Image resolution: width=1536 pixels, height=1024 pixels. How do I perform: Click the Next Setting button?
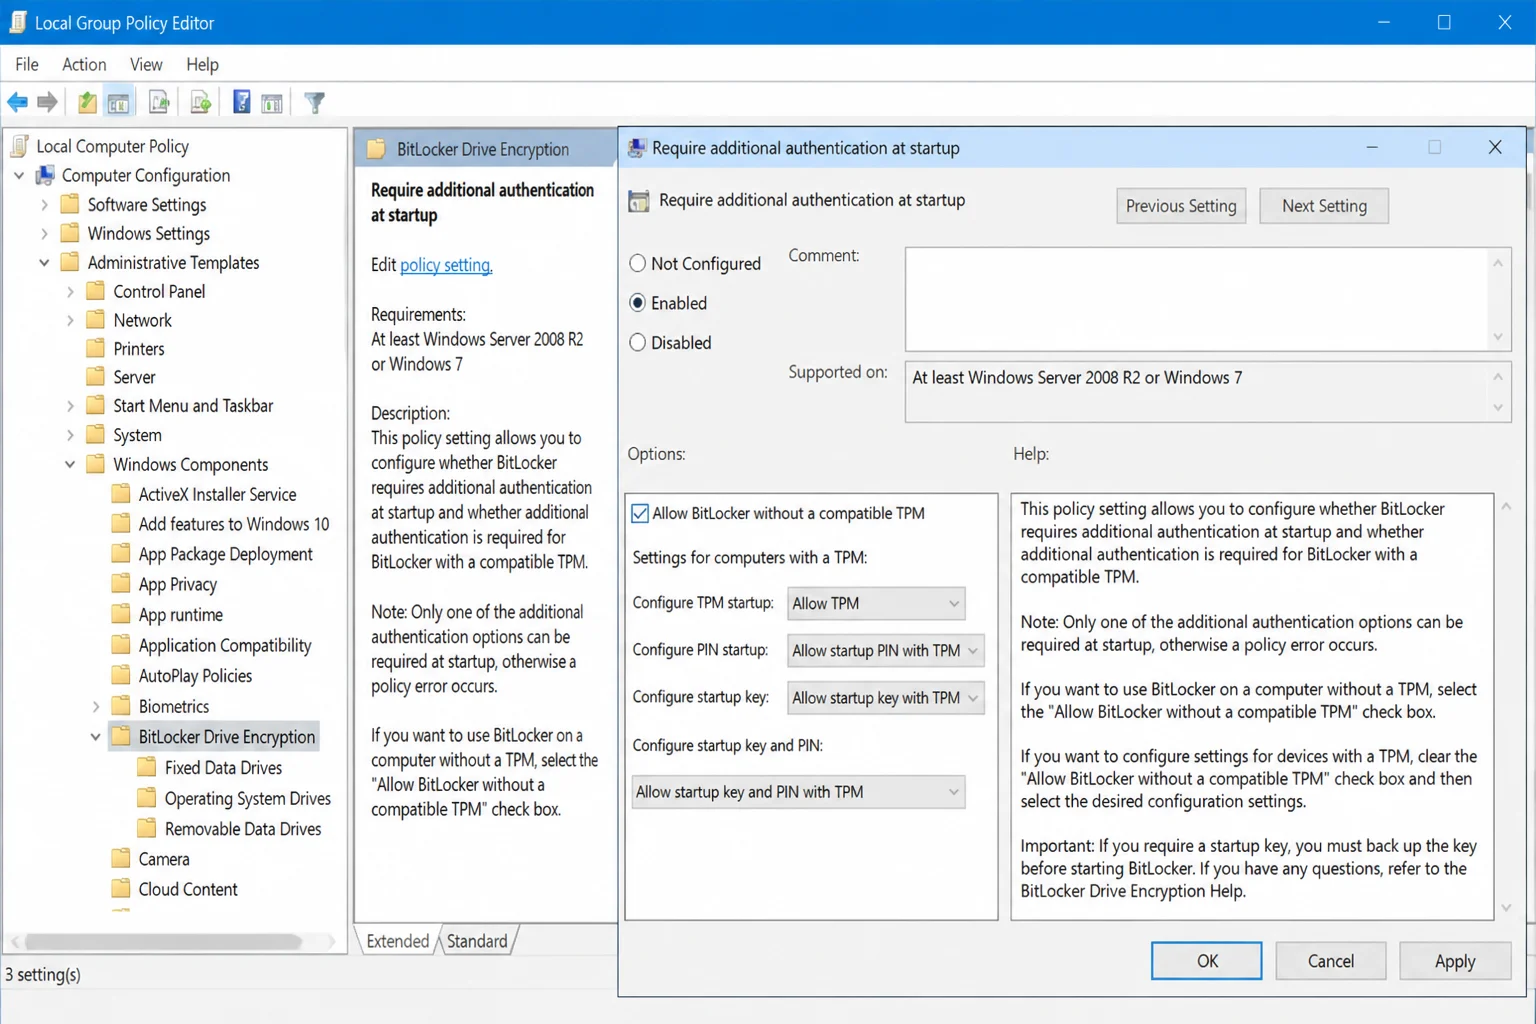tap(1324, 206)
